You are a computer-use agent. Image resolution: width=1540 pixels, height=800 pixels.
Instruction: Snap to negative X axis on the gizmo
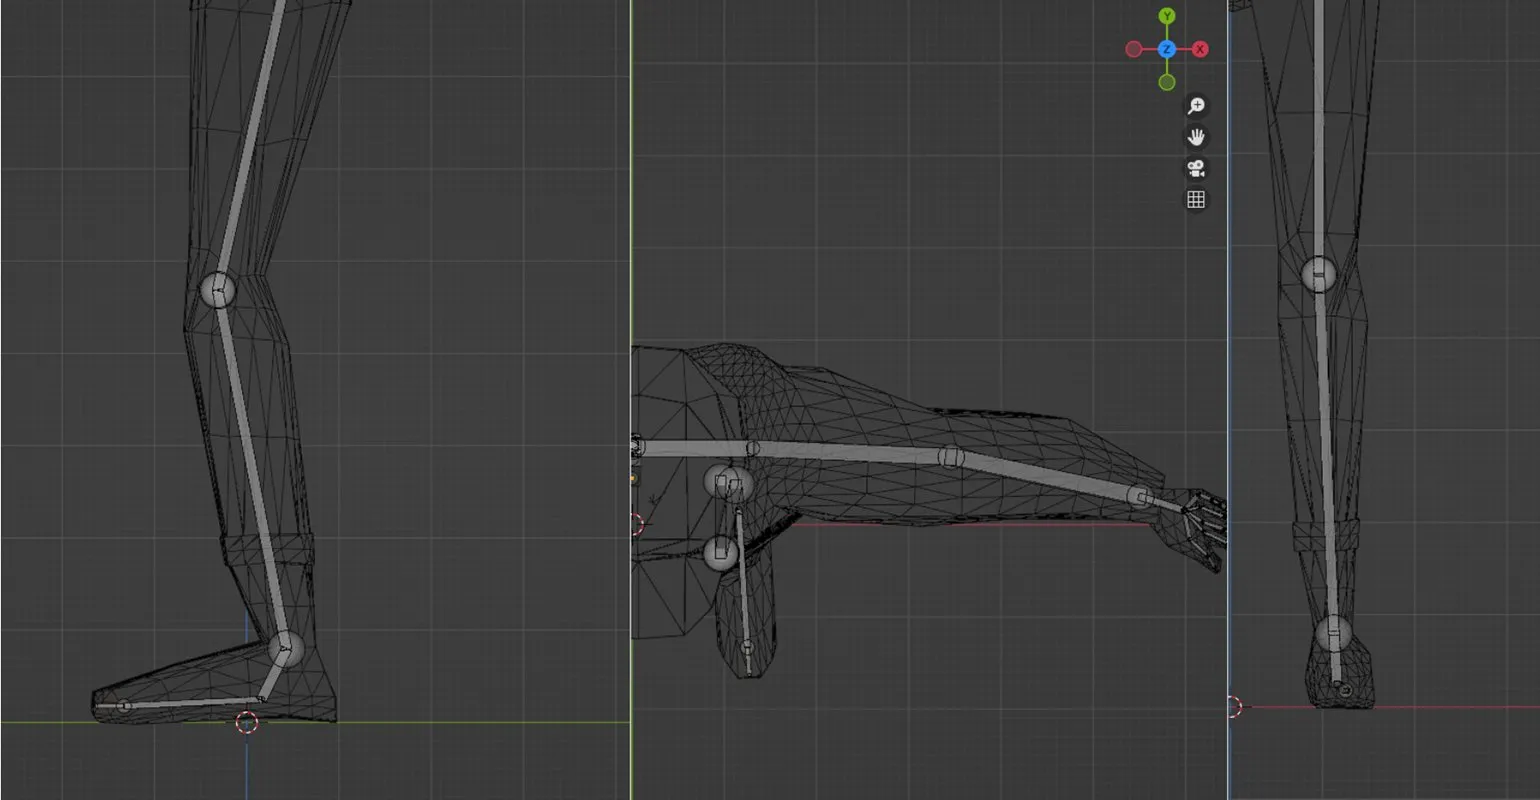(1134, 49)
